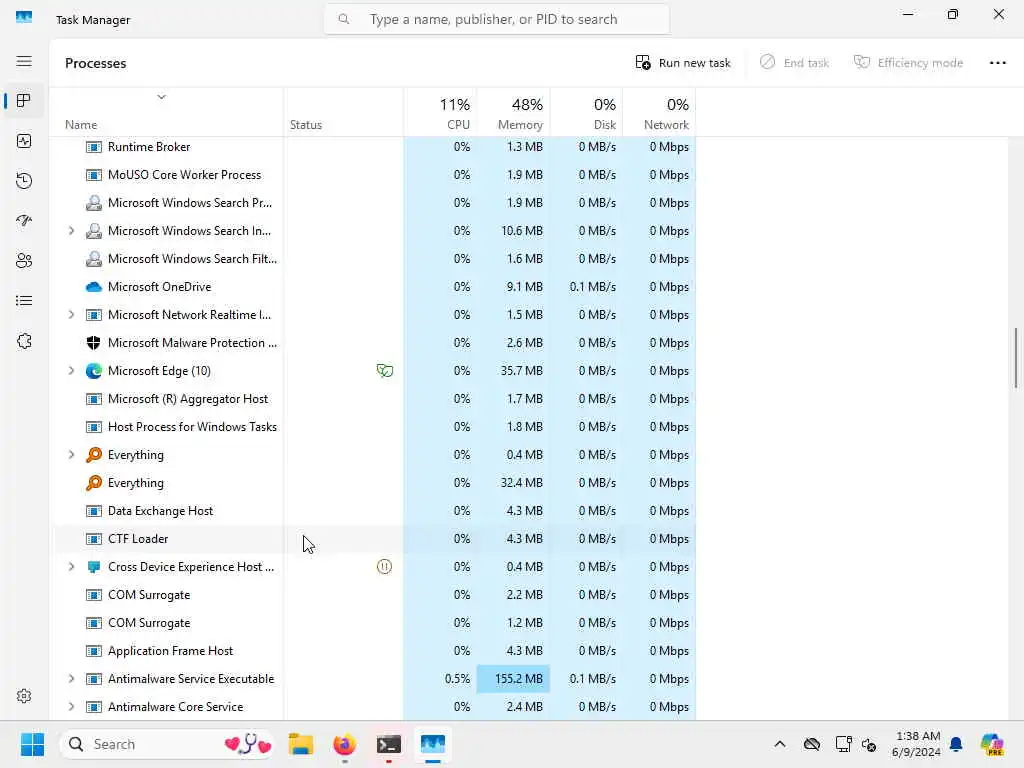Open Startup apps sidebar icon
Screen dimensions: 1024x768
24,221
